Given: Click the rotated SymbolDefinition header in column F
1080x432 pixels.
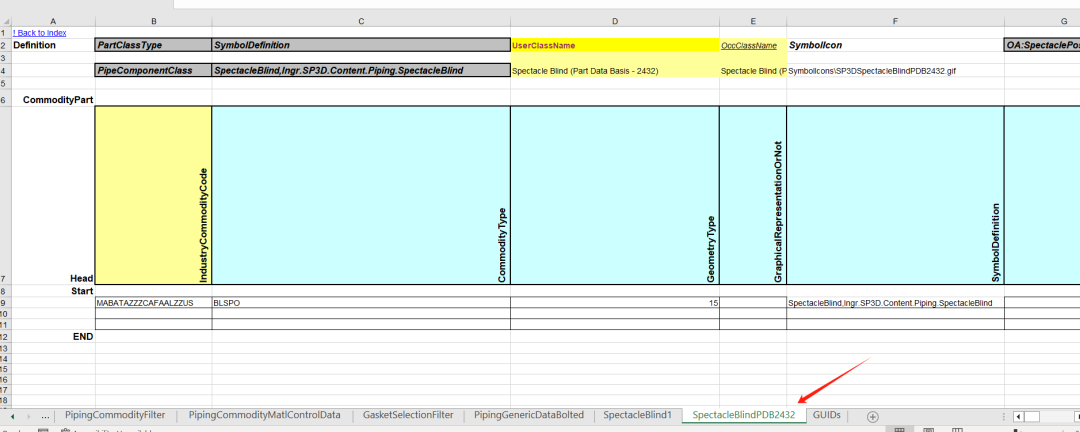Looking at the screenshot, I should tap(895, 196).
